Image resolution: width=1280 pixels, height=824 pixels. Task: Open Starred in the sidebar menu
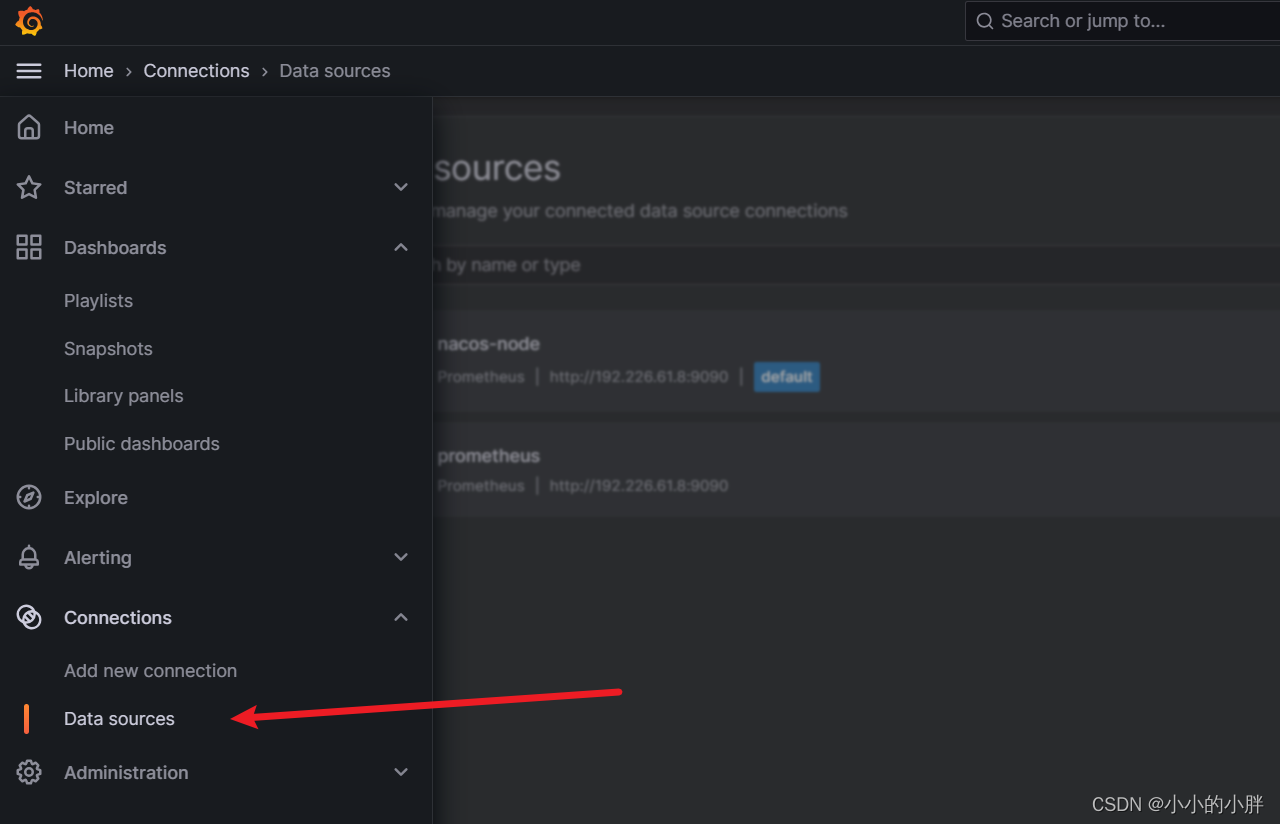click(95, 188)
